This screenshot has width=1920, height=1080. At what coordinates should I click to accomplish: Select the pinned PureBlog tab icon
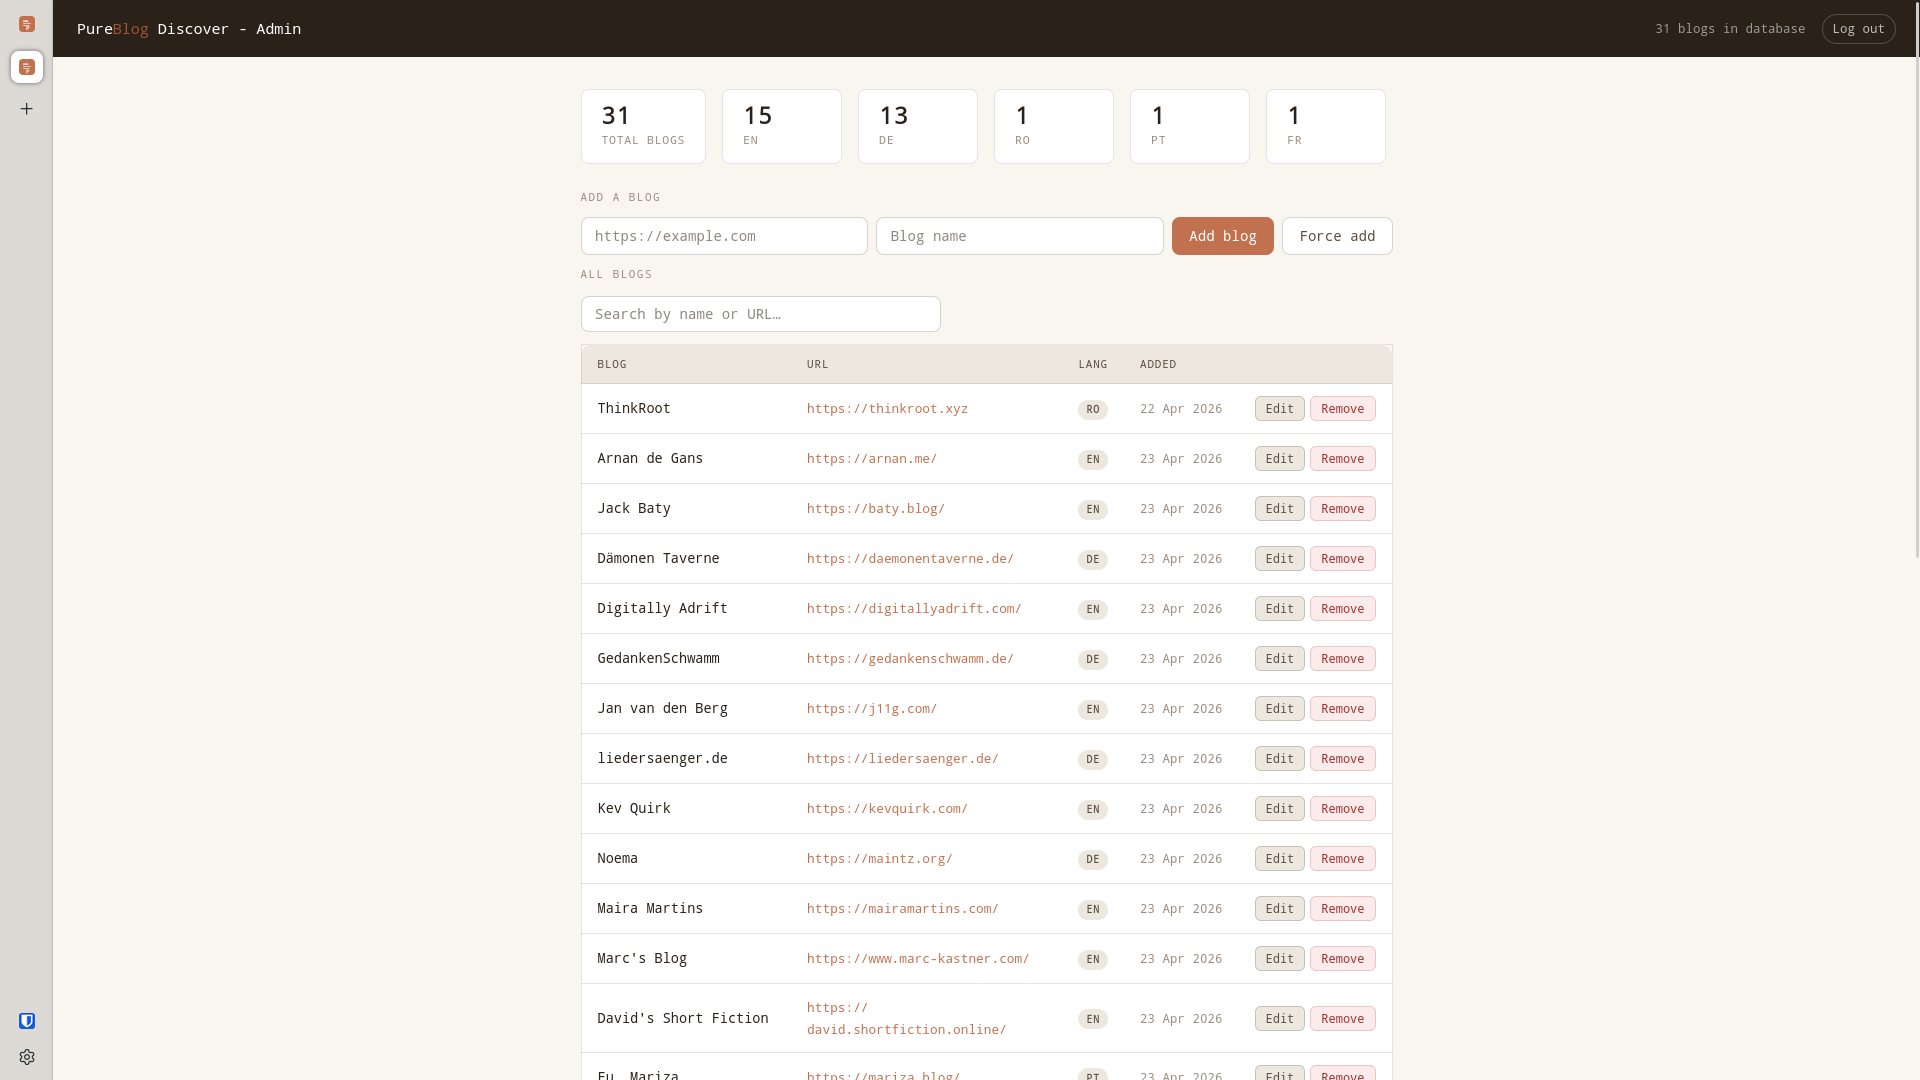point(26,24)
